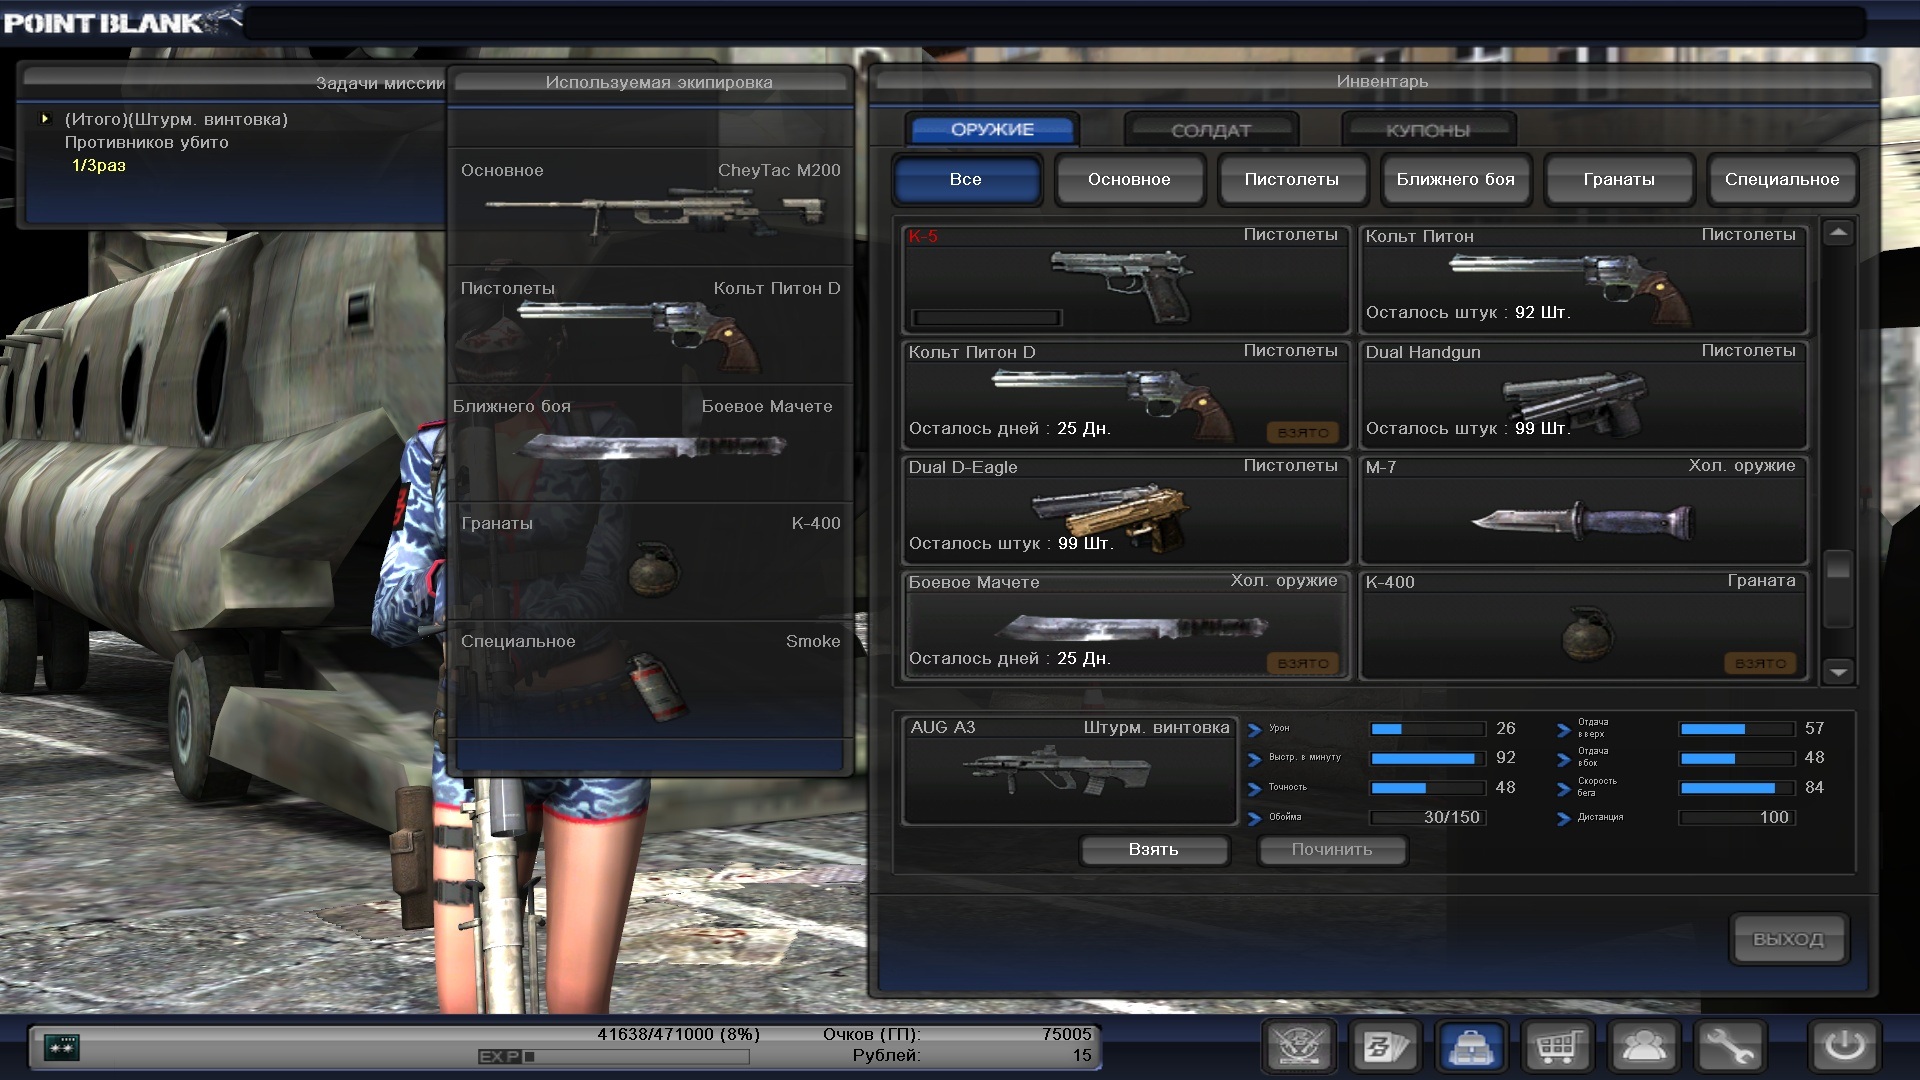This screenshot has width=1920, height=1080.
Task: Click equipped CheyTac M200 primary slot
Action: pyautogui.click(x=650, y=207)
